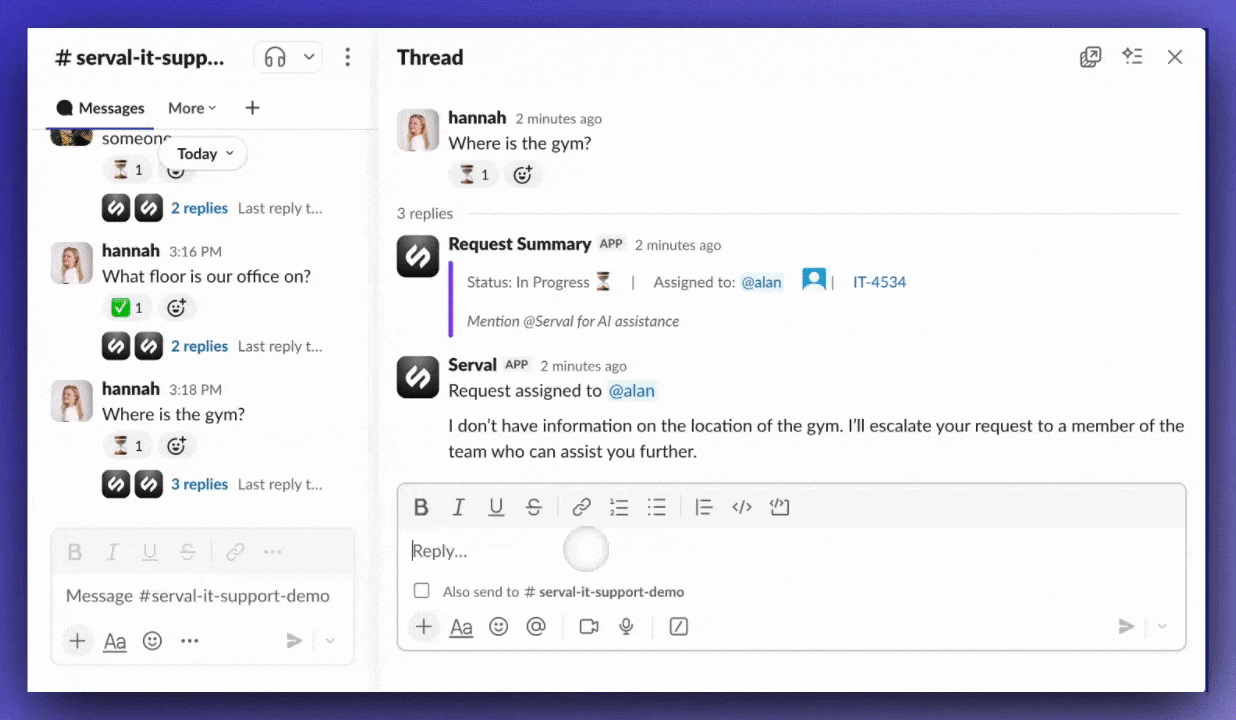Open the send options chevron beside the send arrow
Image resolution: width=1236 pixels, height=720 pixels.
(1160, 626)
